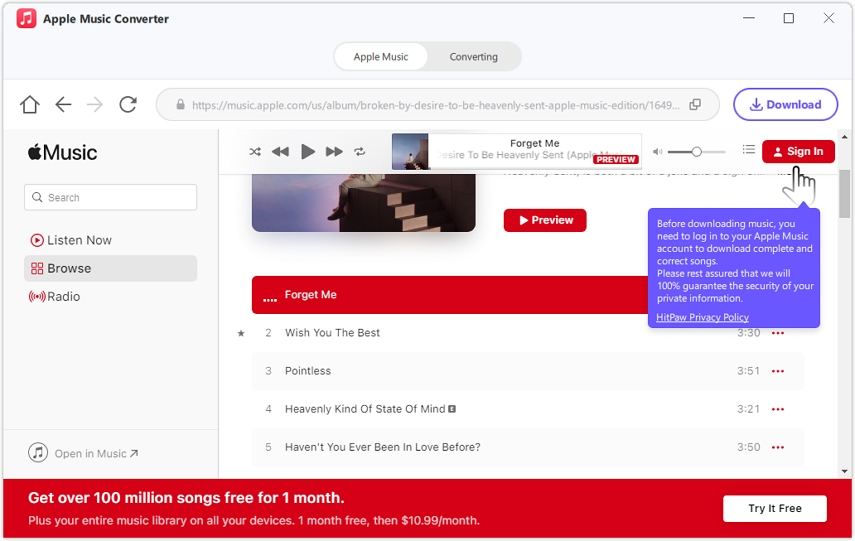Click the now playing album thumbnail
Screen dimensions: 855x541
[x=410, y=152]
